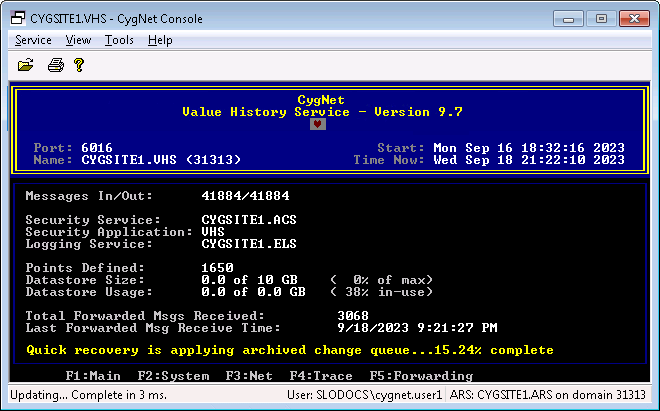The image size is (660, 411).
Task: Click the Datastore Size '0.0 of 10 GB'
Action: pyautogui.click(x=250, y=280)
